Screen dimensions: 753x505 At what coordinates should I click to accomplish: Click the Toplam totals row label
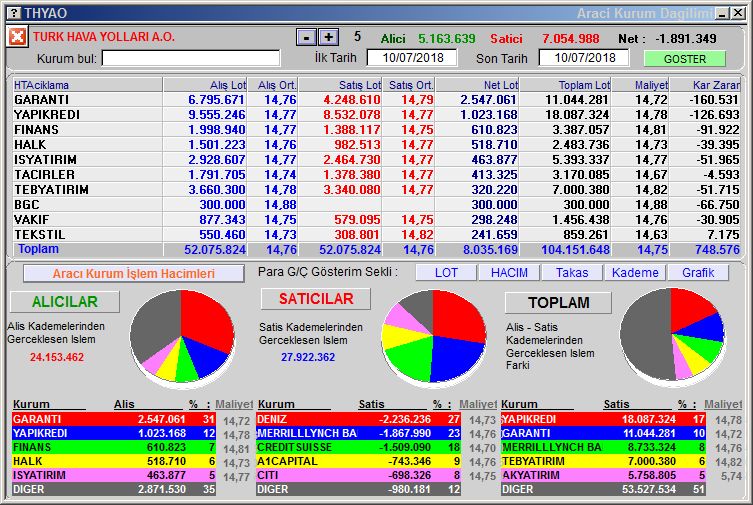click(38, 249)
